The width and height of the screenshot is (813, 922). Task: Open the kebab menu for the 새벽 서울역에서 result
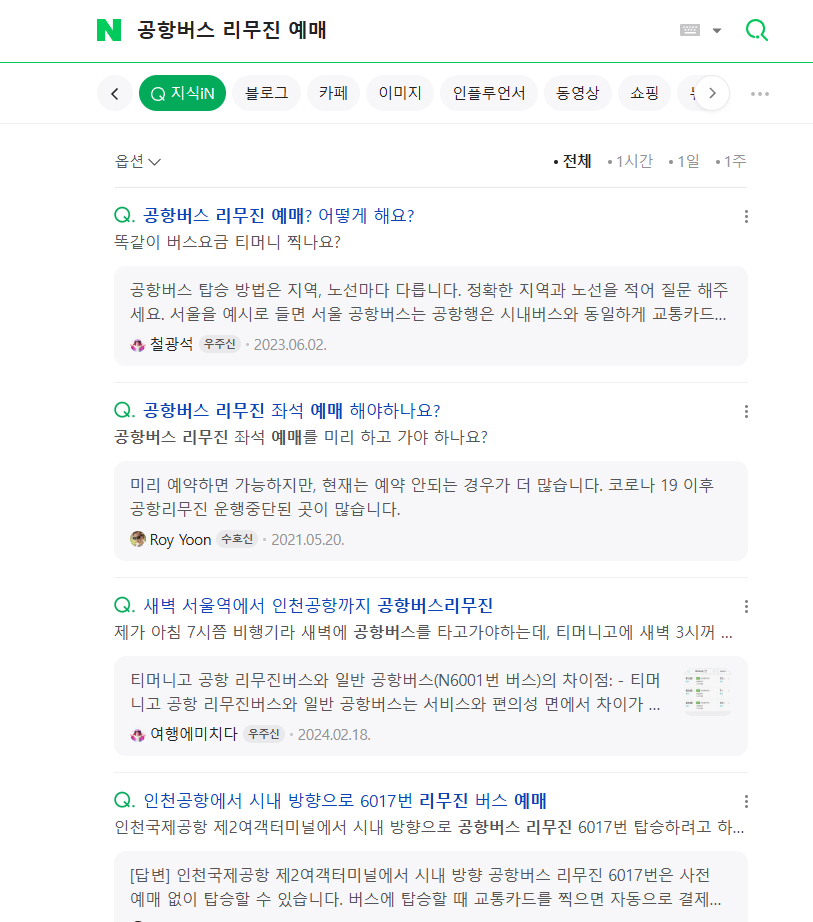[x=746, y=606]
